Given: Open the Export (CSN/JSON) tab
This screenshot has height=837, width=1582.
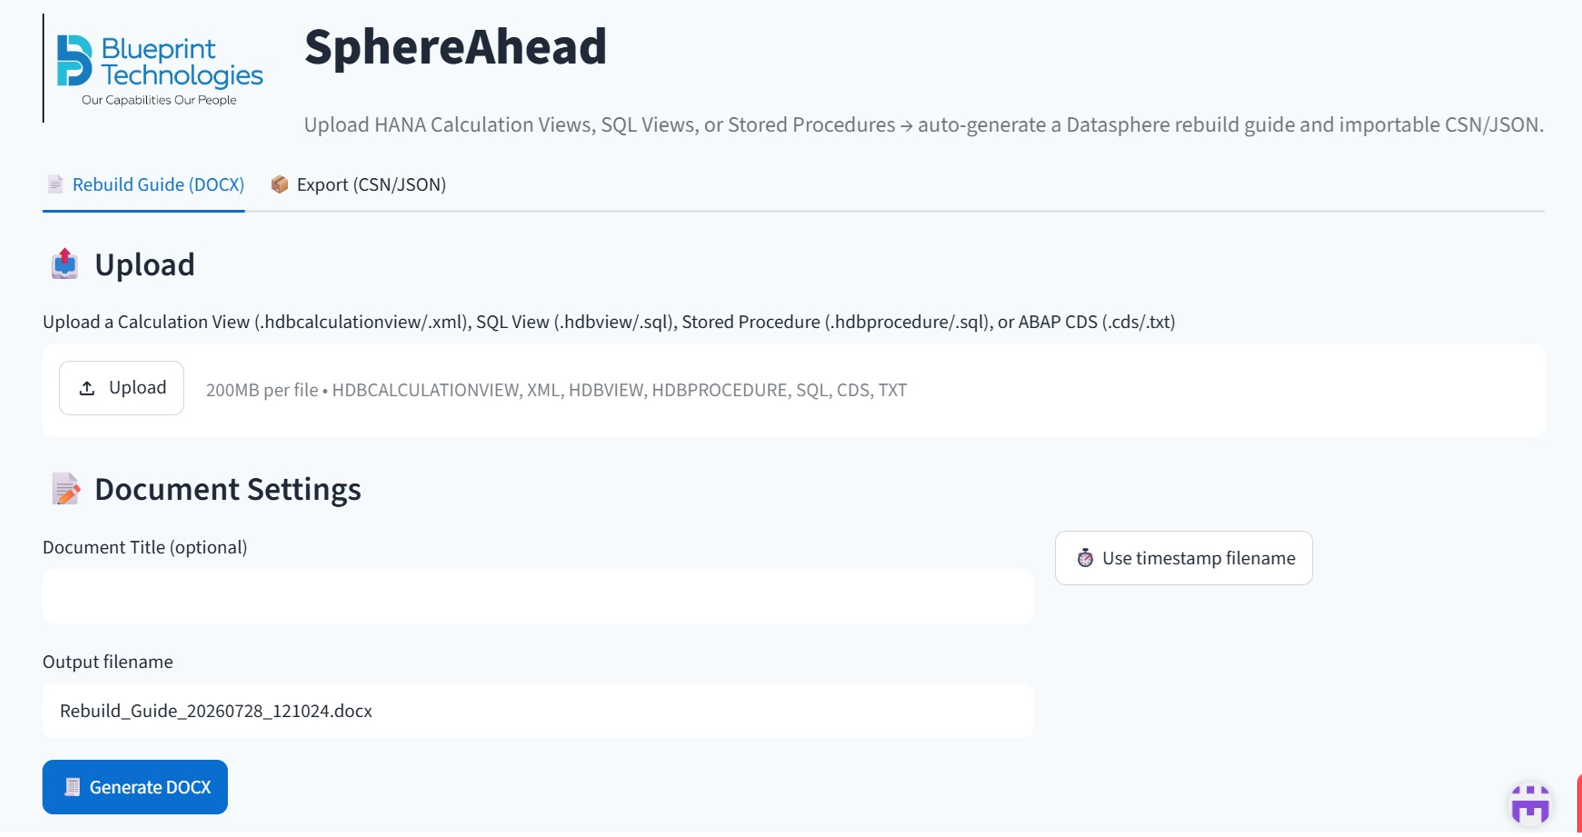Looking at the screenshot, I should coord(358,185).
